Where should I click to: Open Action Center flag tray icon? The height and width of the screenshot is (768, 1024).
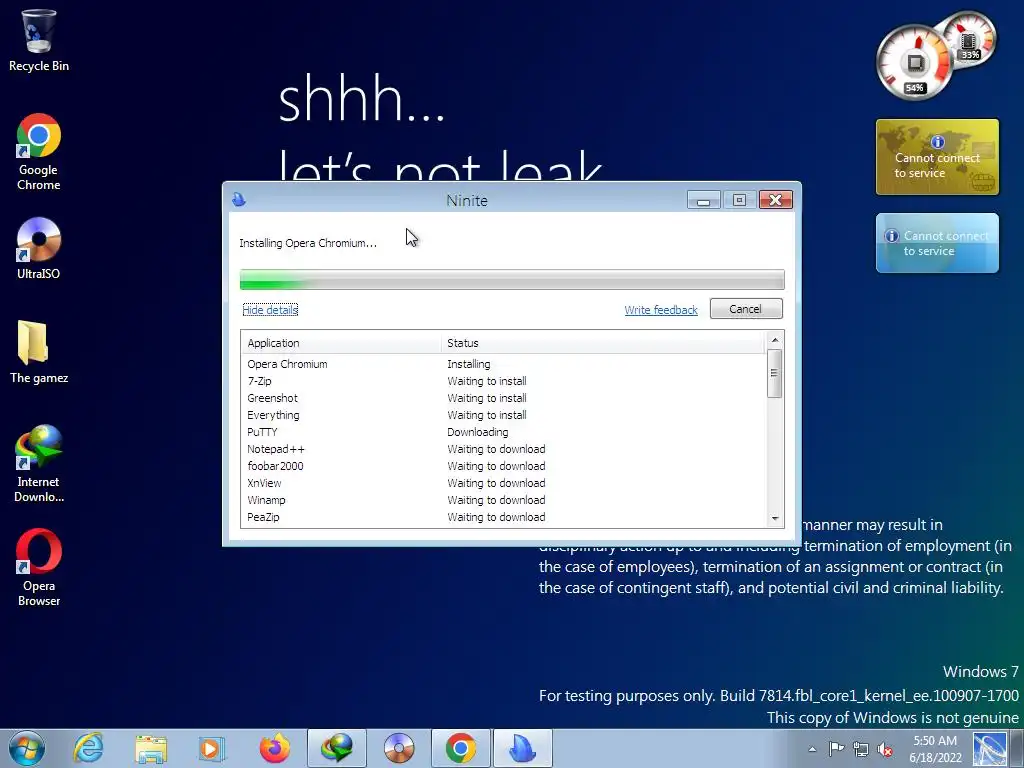[x=836, y=748]
